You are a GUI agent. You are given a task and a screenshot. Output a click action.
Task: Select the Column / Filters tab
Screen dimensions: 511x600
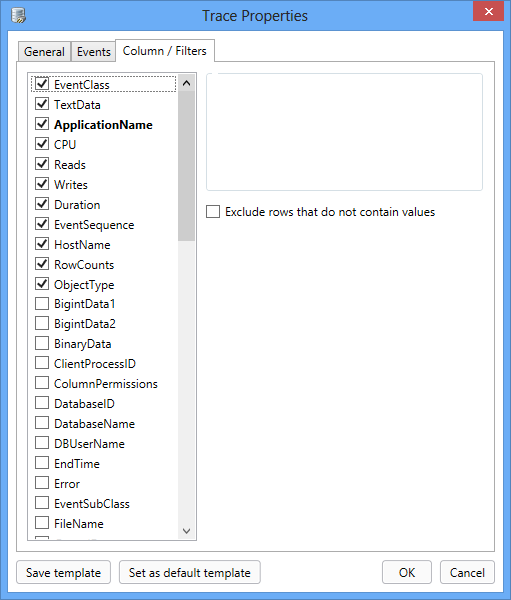tap(165, 51)
